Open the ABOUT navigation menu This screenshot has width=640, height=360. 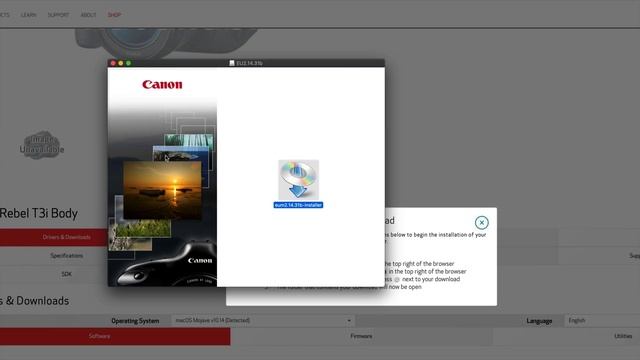point(88,15)
